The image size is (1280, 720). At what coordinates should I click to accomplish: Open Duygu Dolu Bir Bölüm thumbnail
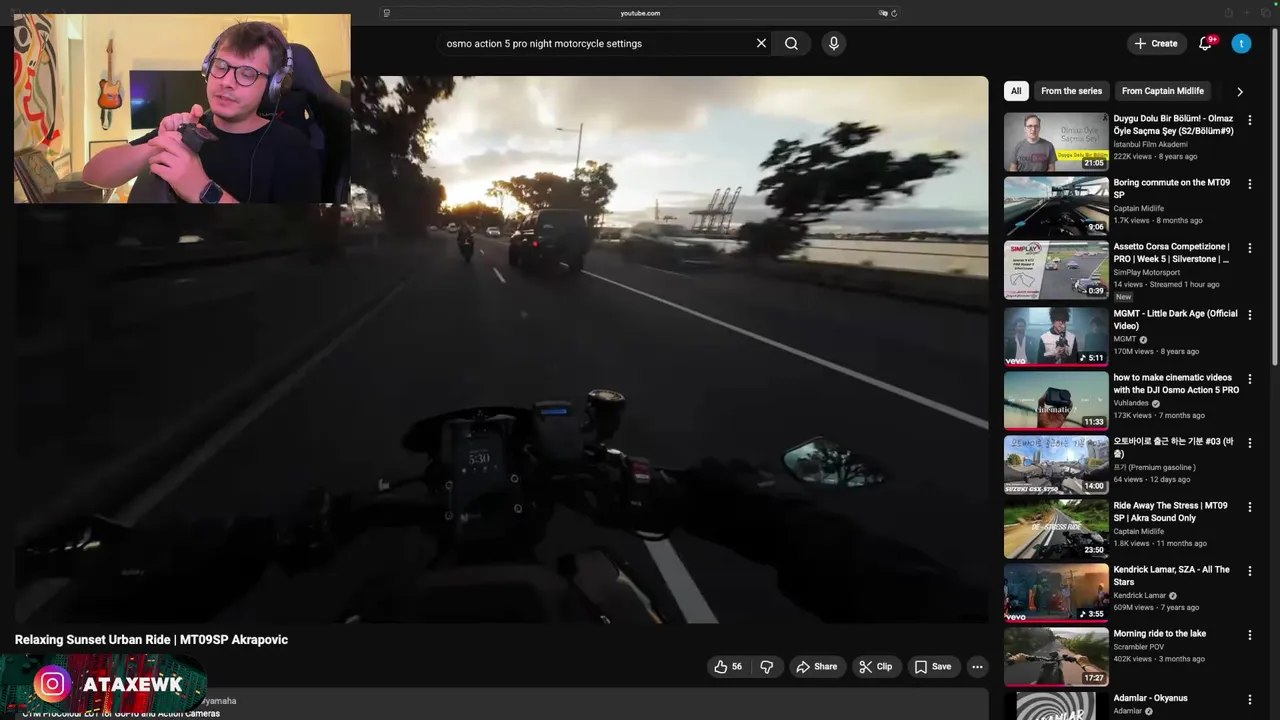(1056, 141)
